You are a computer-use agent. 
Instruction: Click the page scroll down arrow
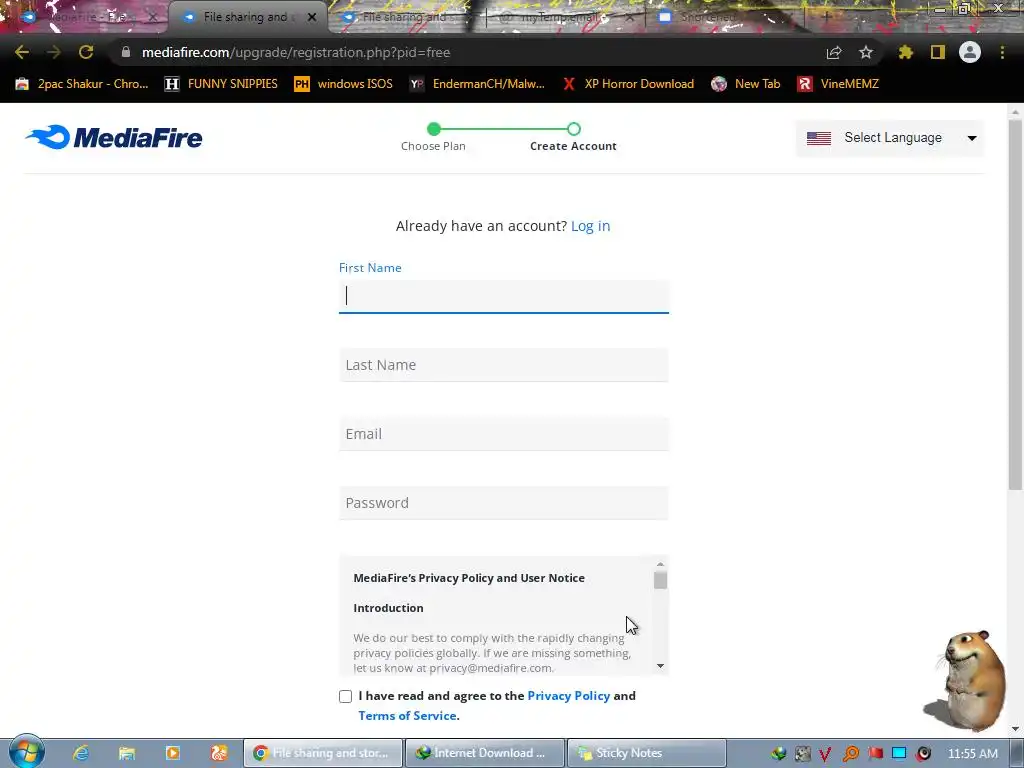coord(1015,729)
